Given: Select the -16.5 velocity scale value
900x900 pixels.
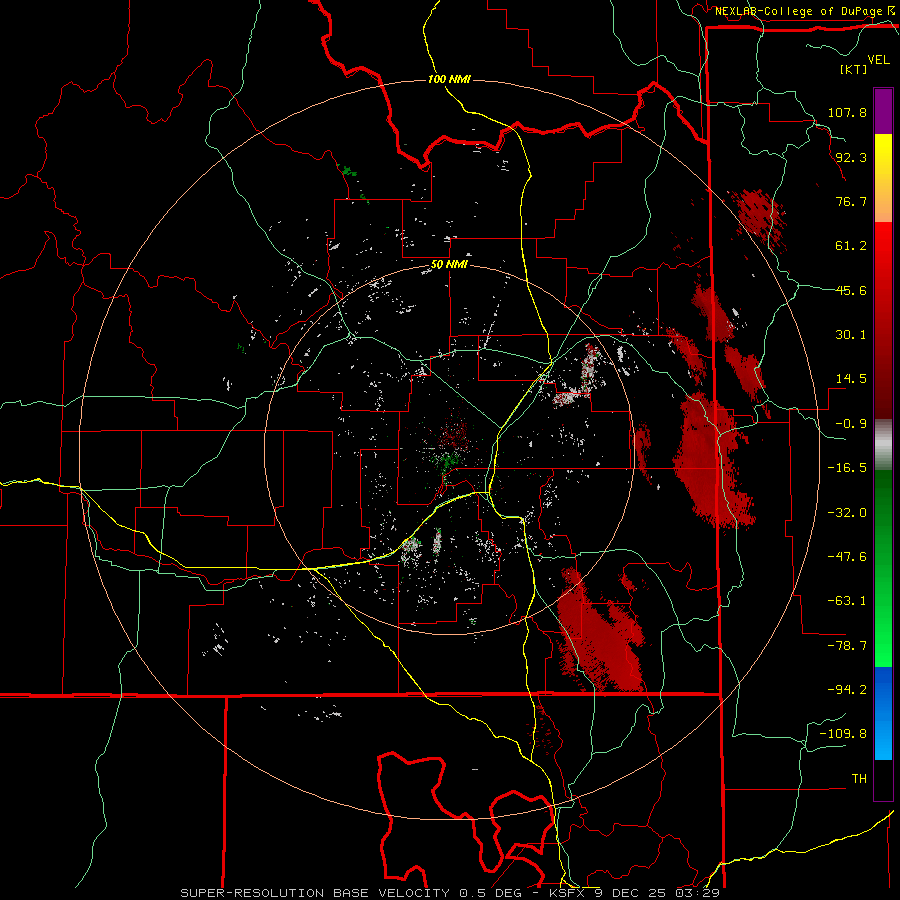Looking at the screenshot, I should 847,468.
